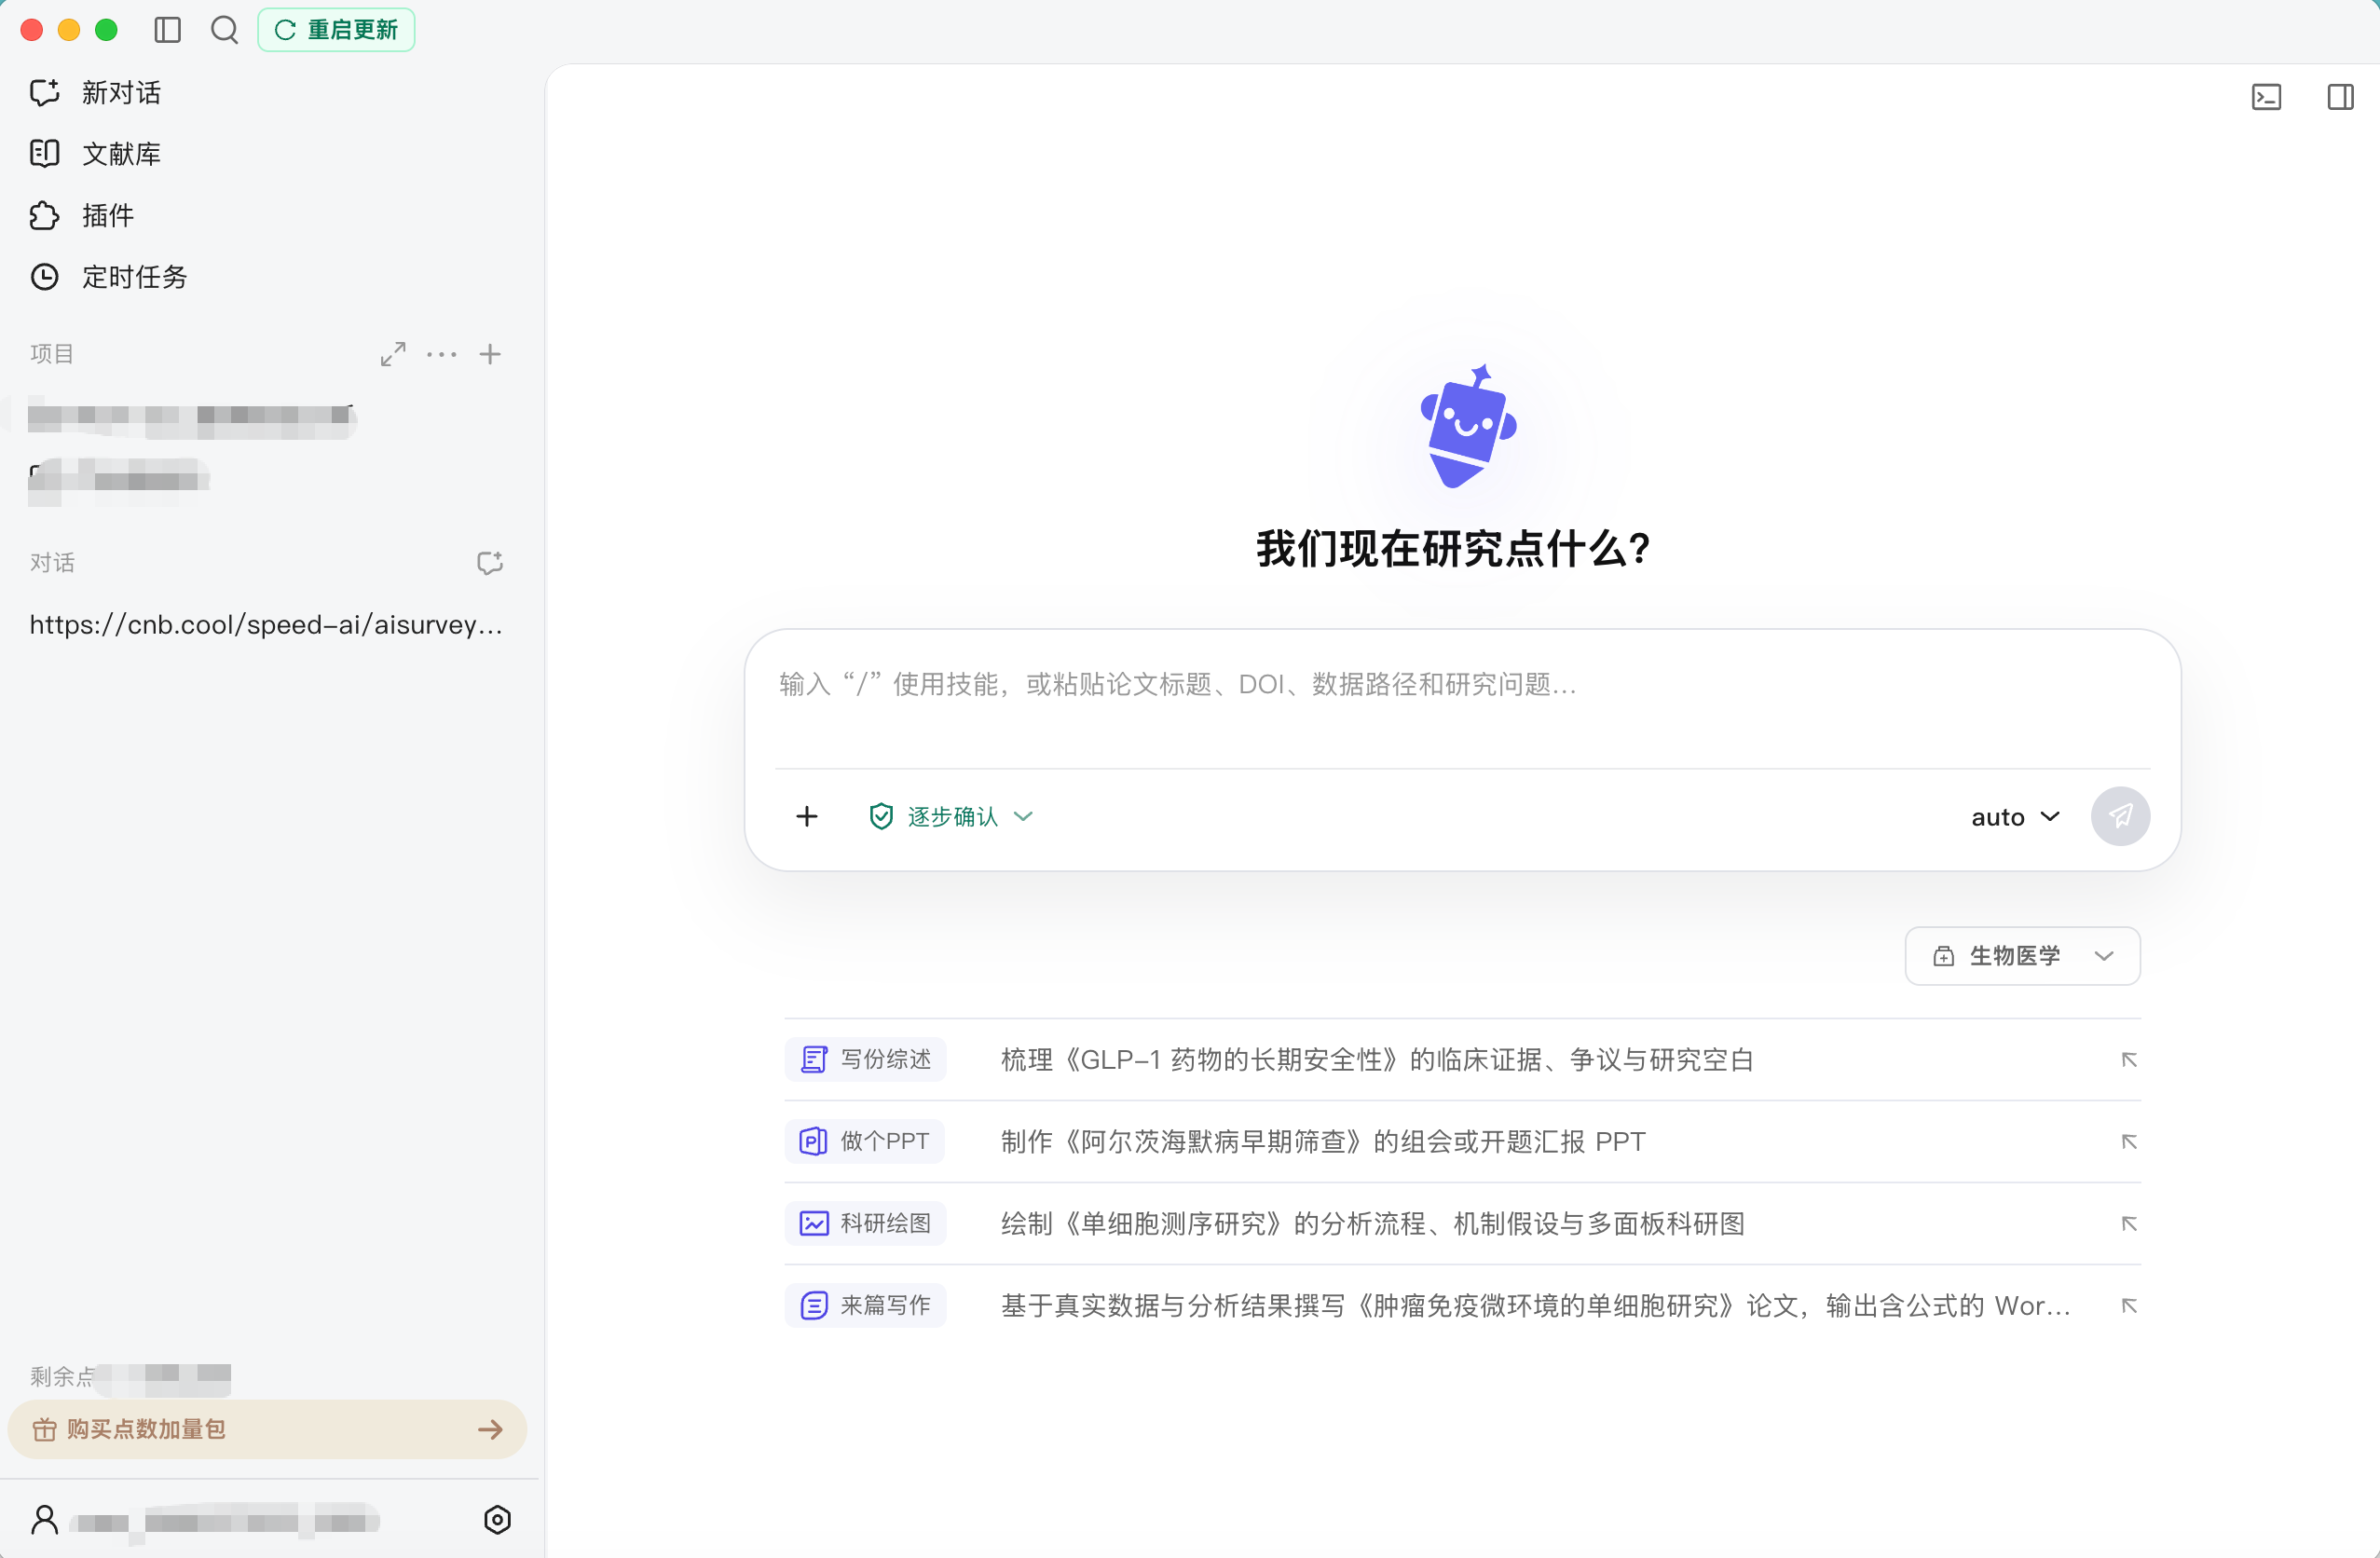Image resolution: width=2380 pixels, height=1558 pixels.
Task: Select the 写份综述 skill tag
Action: pyautogui.click(x=866, y=1060)
